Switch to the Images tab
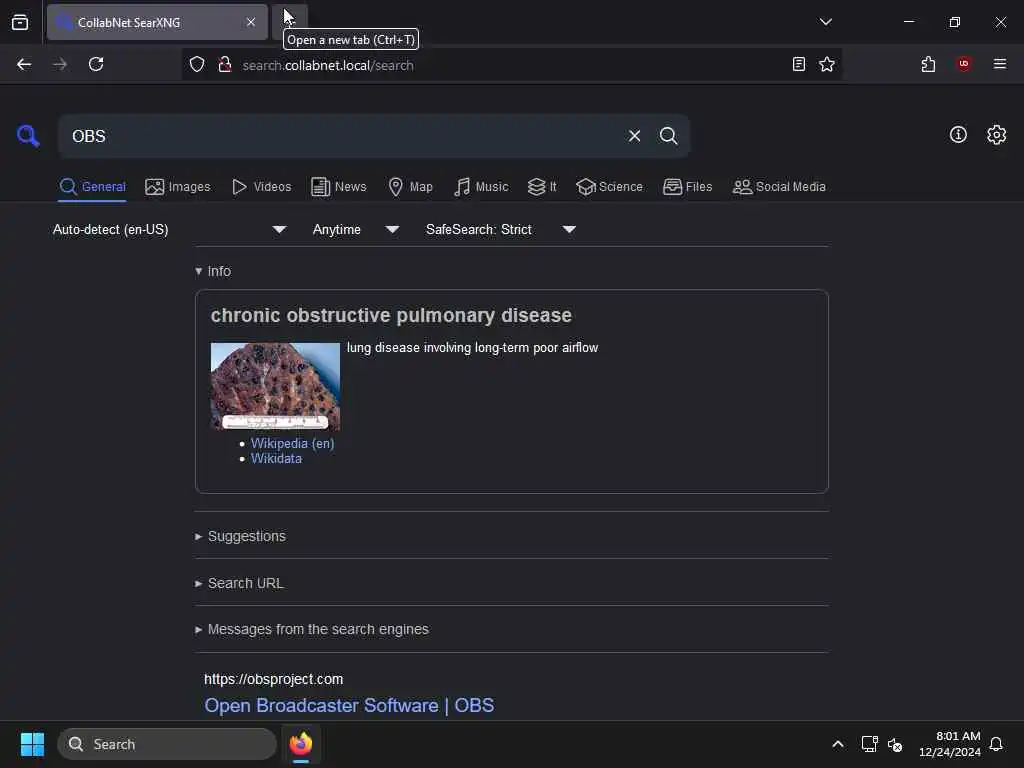Image resolution: width=1024 pixels, height=768 pixels. 178,187
